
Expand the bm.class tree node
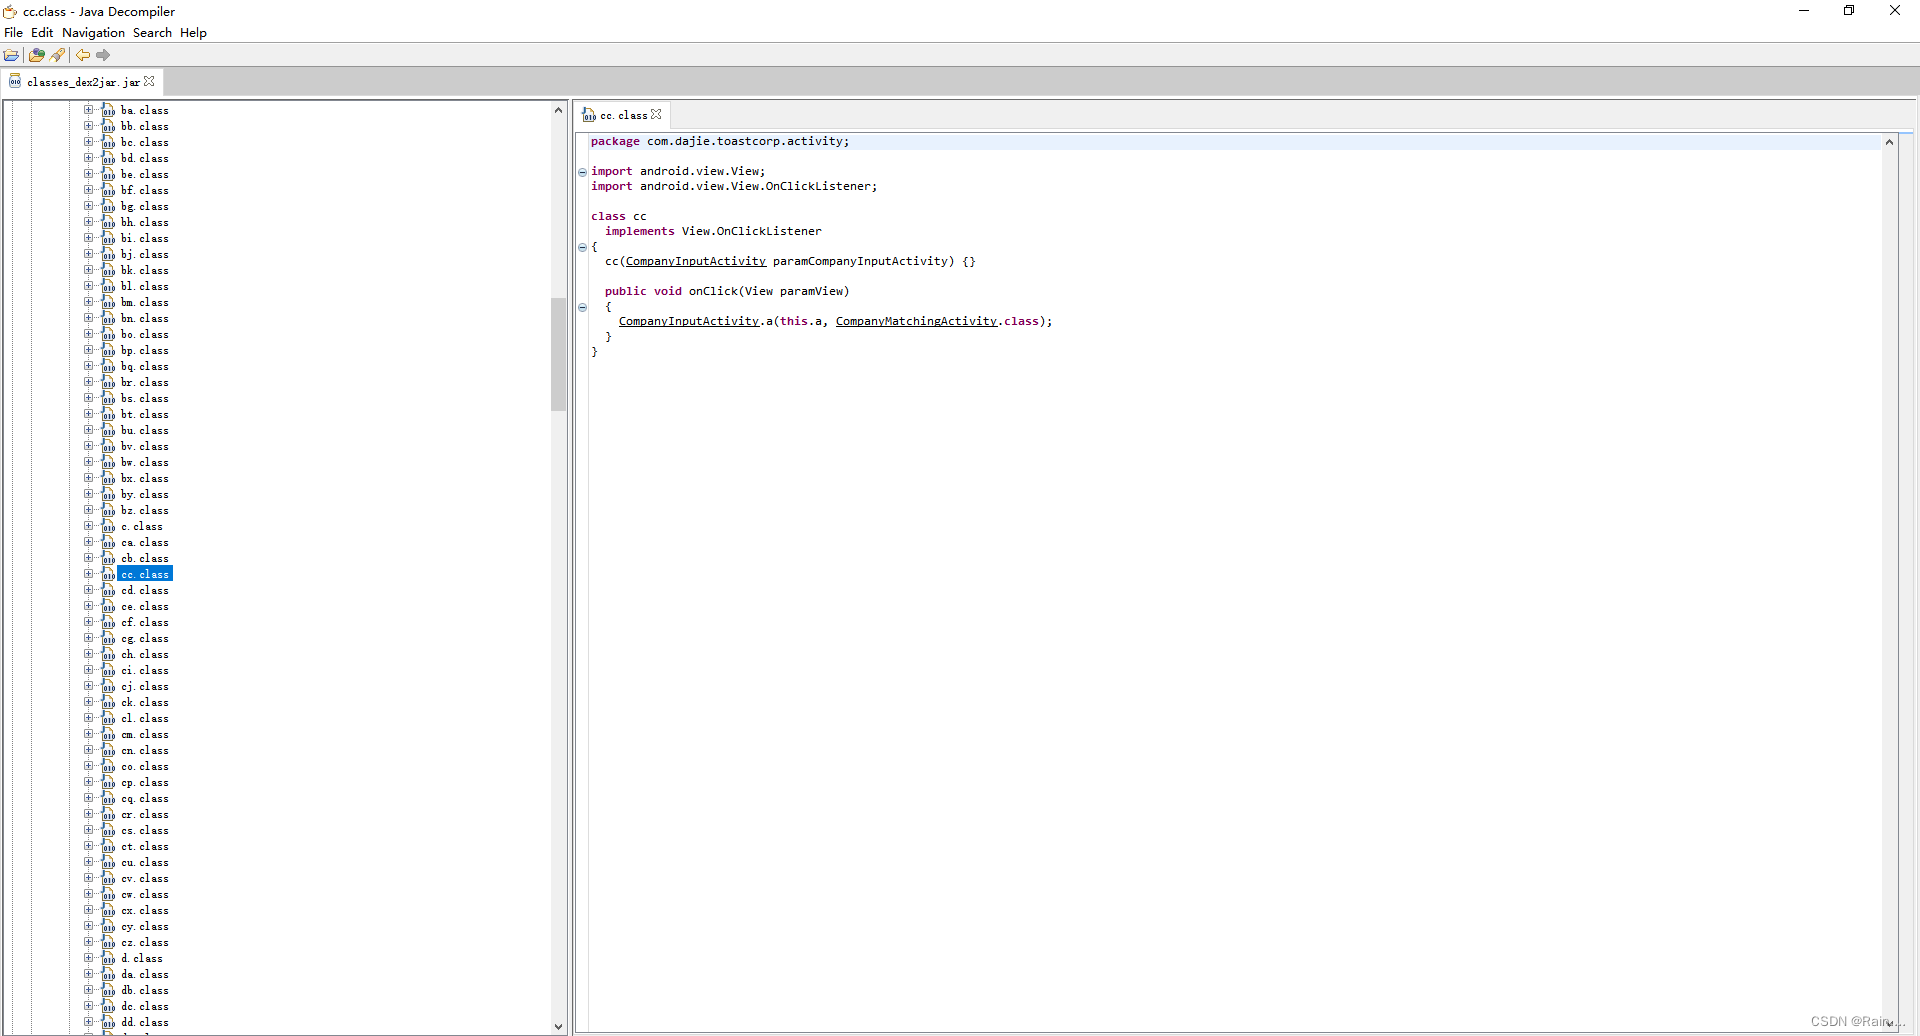pos(88,302)
